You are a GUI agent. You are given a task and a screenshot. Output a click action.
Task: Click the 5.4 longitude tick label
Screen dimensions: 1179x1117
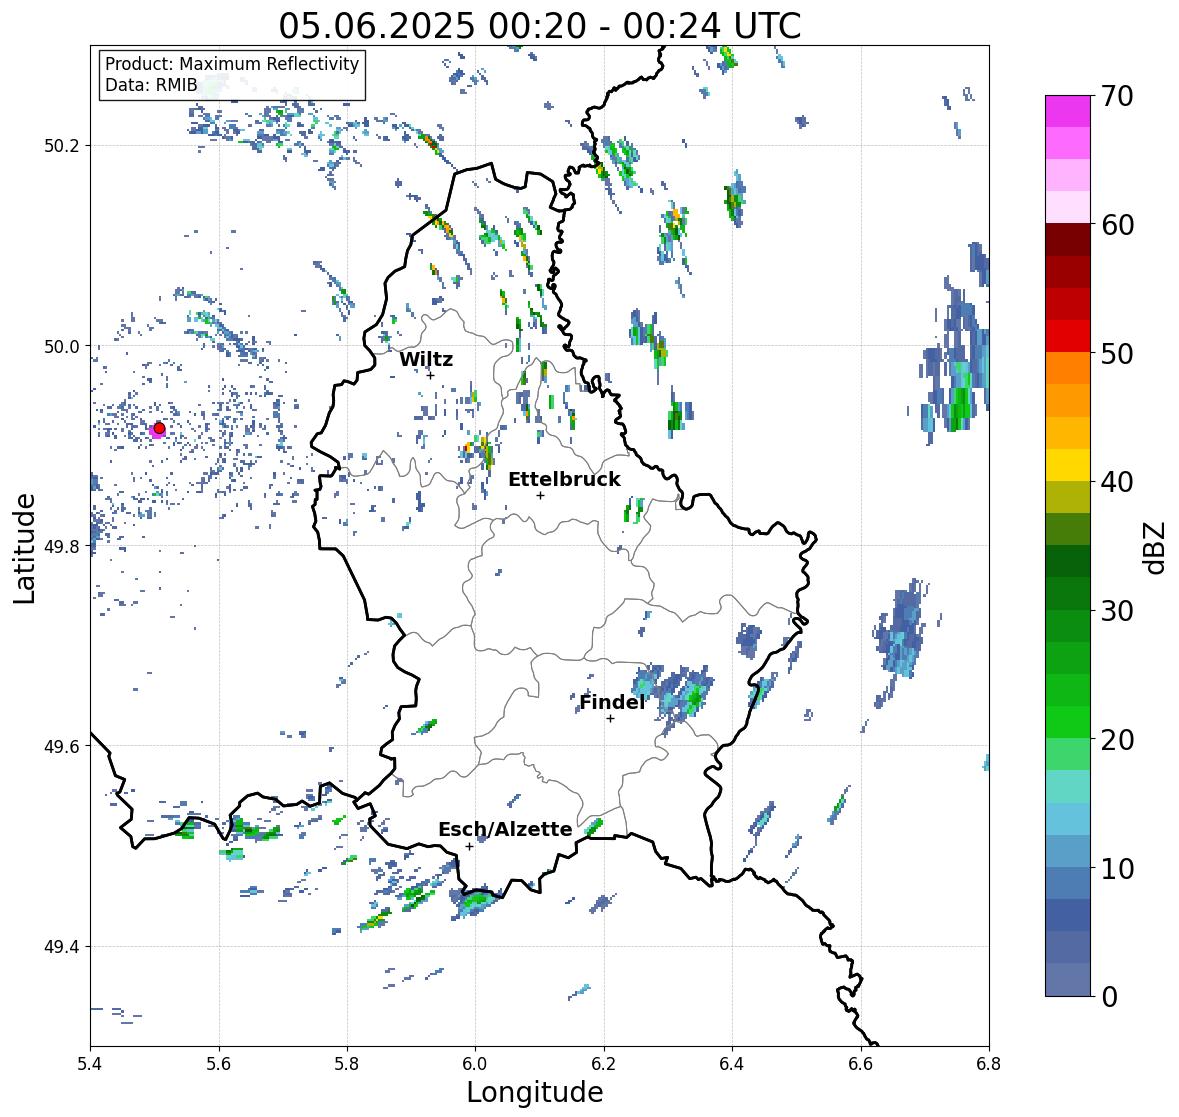(x=90, y=1064)
